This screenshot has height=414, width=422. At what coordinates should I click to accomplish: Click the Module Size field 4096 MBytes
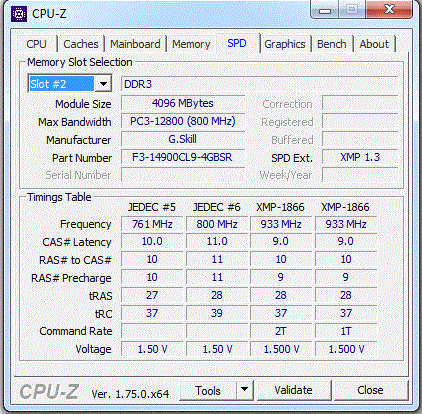point(183,103)
